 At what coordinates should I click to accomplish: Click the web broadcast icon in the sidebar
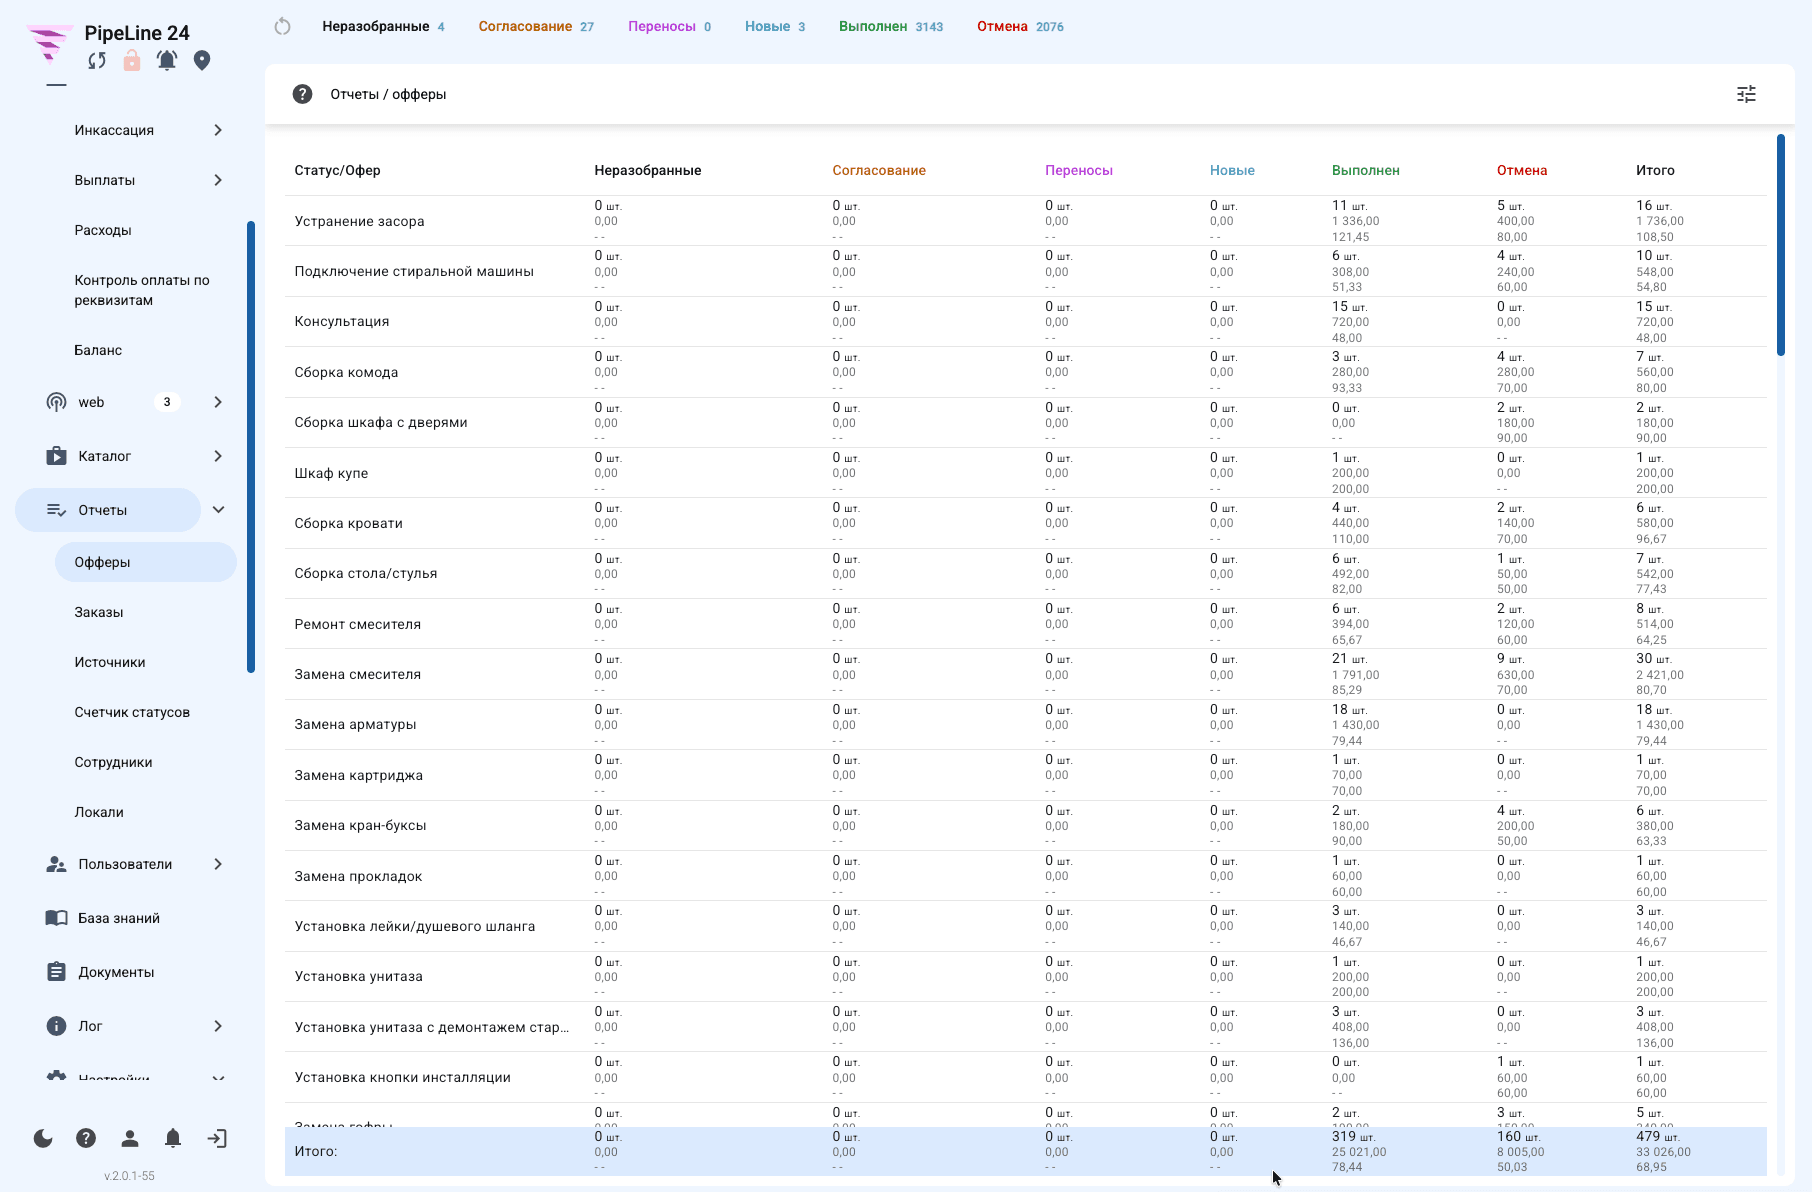[x=56, y=402]
